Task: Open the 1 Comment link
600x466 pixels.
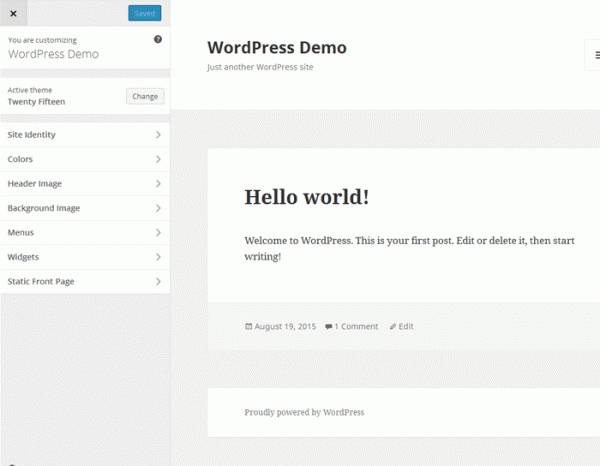Action: (x=356, y=326)
